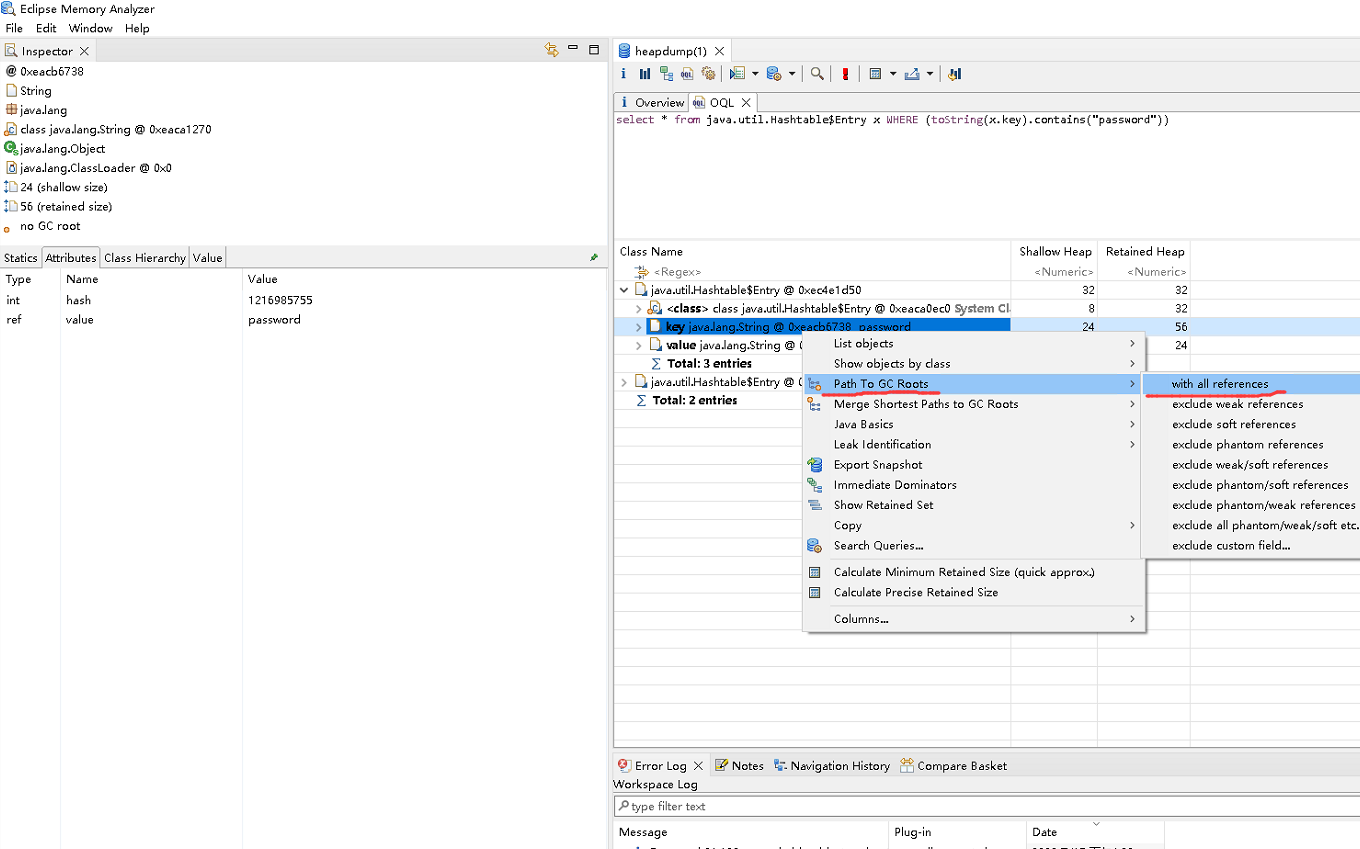1360x849 pixels.
Task: Close the Error Log tab
Action: click(698, 766)
